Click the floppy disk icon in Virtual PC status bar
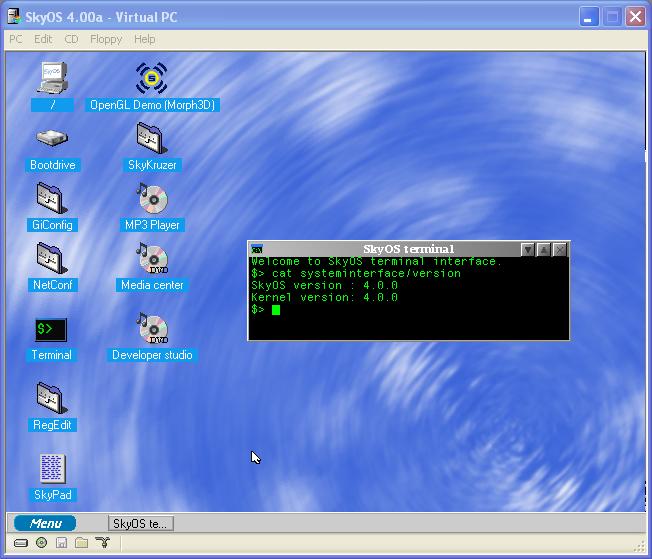This screenshot has height=559, width=652. coord(62,542)
